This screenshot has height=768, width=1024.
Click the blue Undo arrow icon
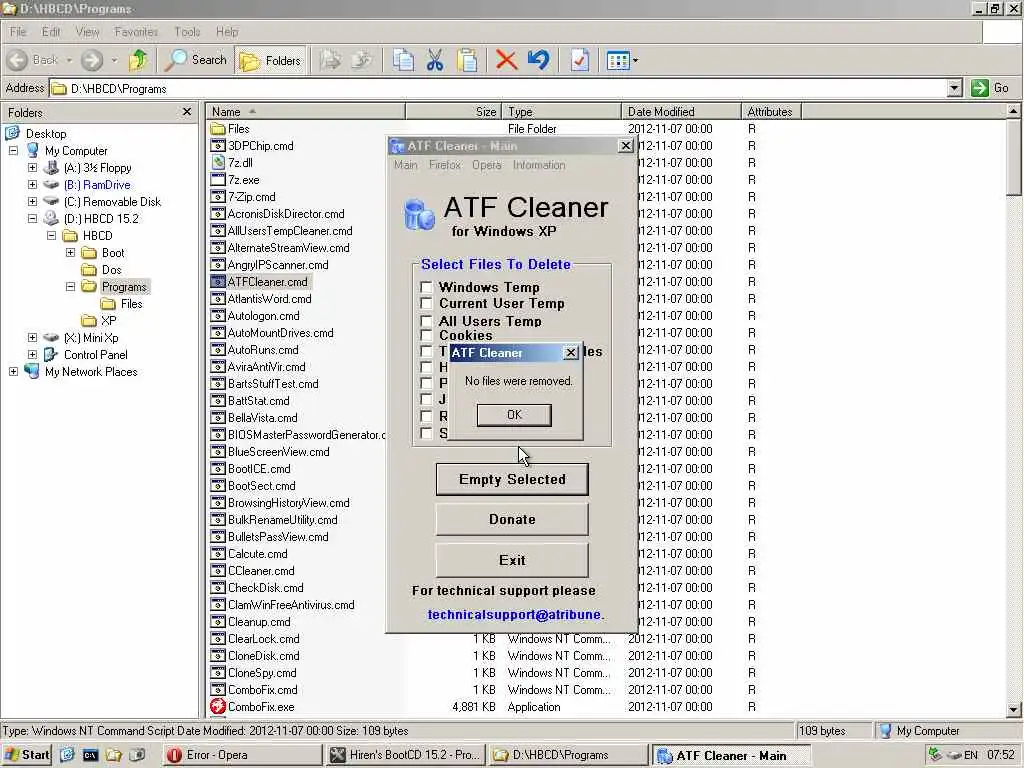coord(539,60)
